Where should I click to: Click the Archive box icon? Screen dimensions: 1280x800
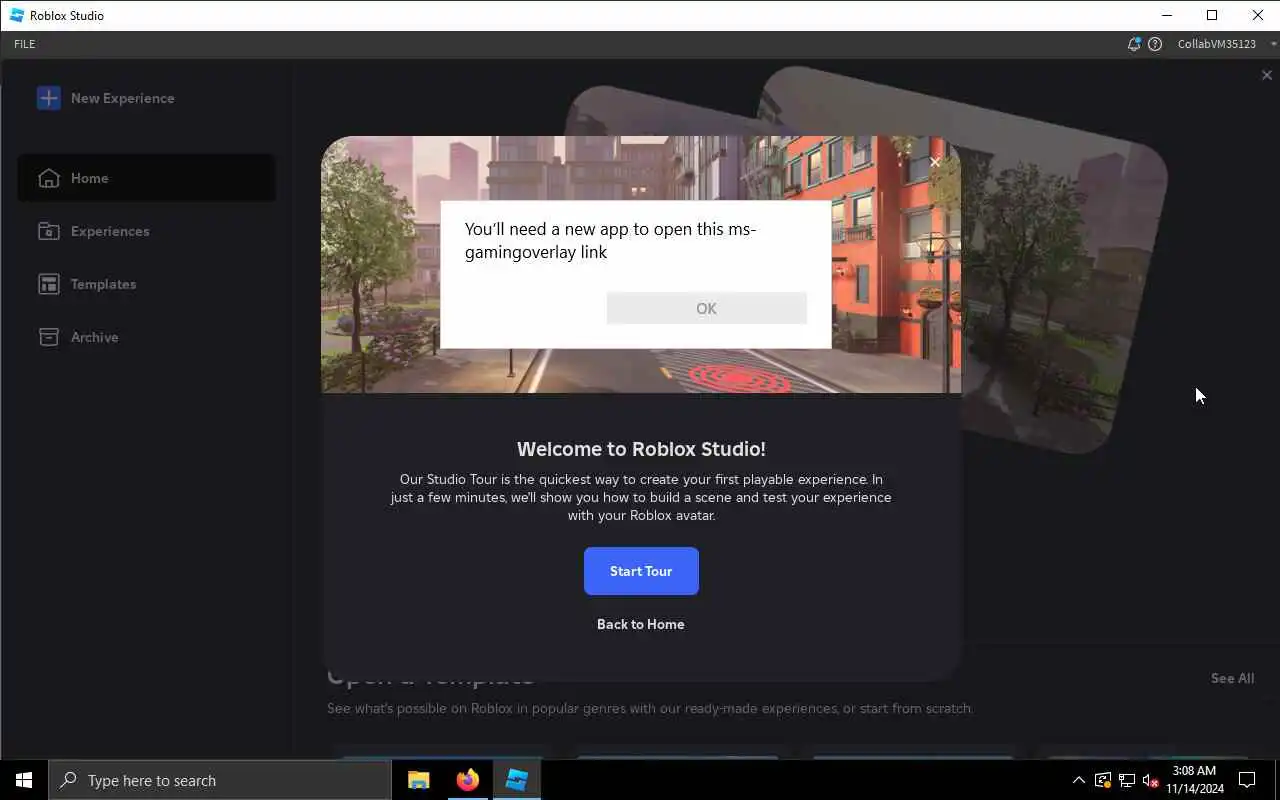click(49, 337)
